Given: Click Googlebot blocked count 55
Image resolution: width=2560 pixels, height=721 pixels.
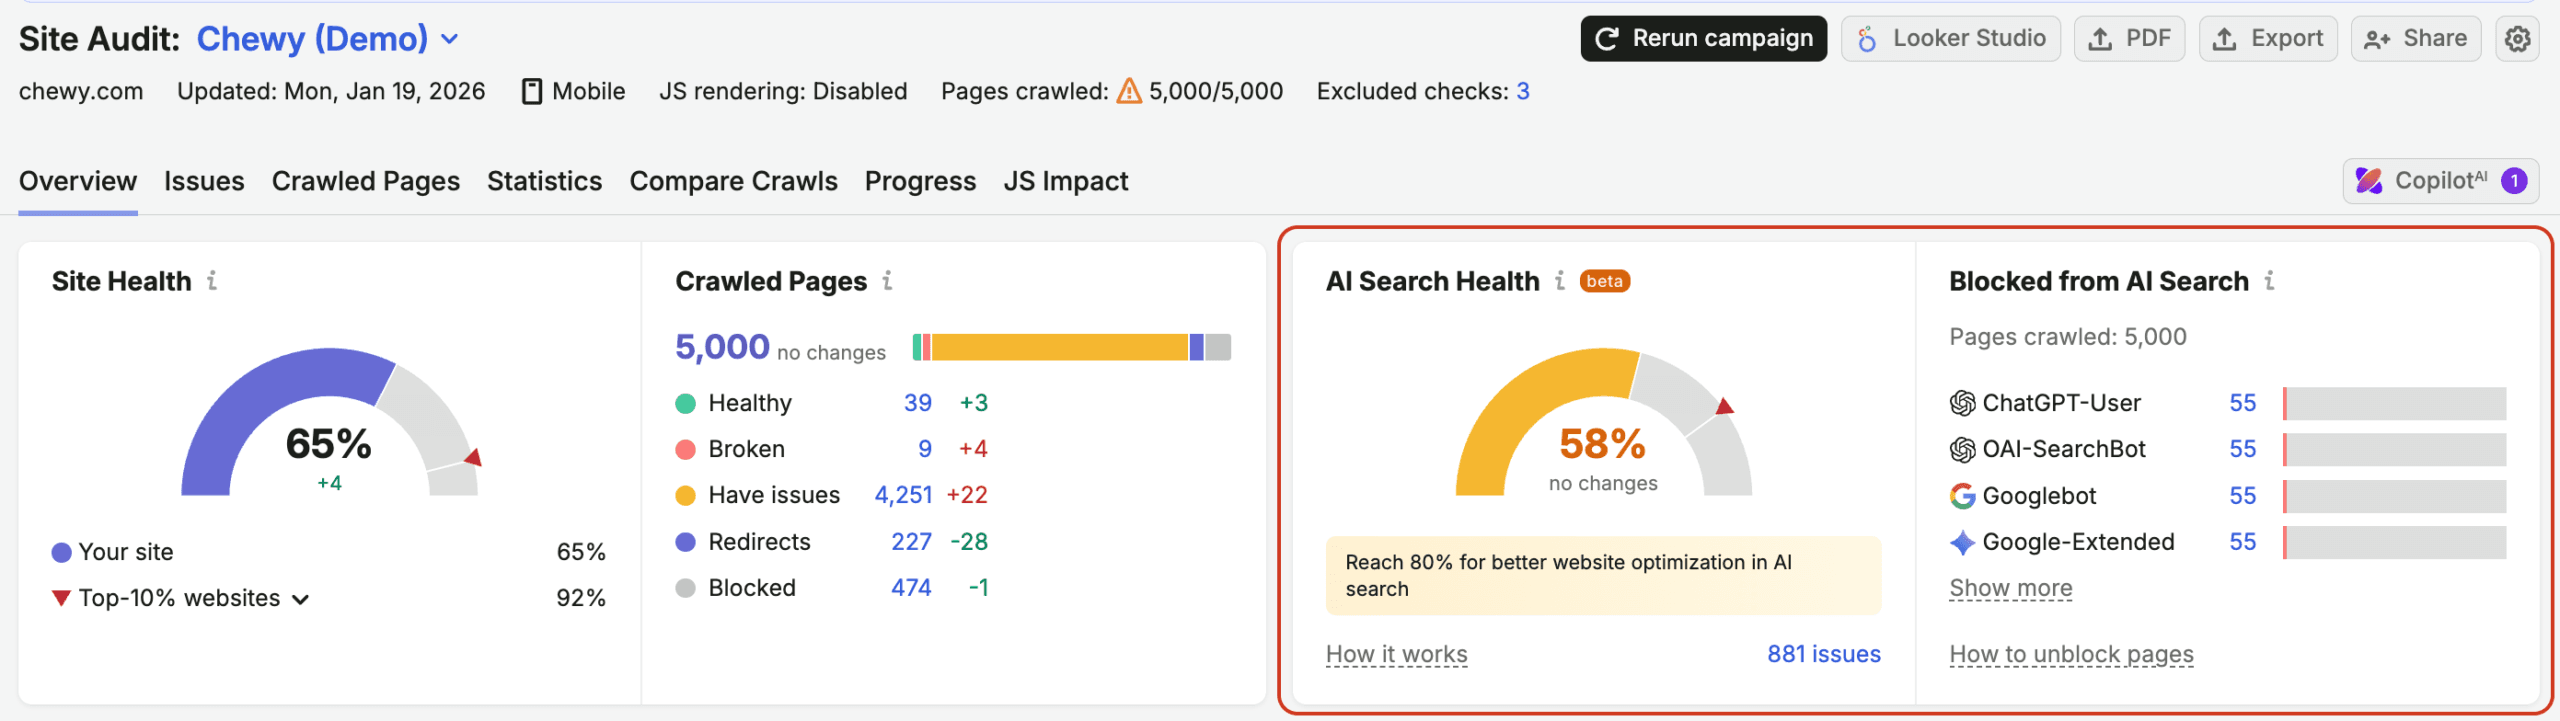Looking at the screenshot, I should pos(2243,496).
